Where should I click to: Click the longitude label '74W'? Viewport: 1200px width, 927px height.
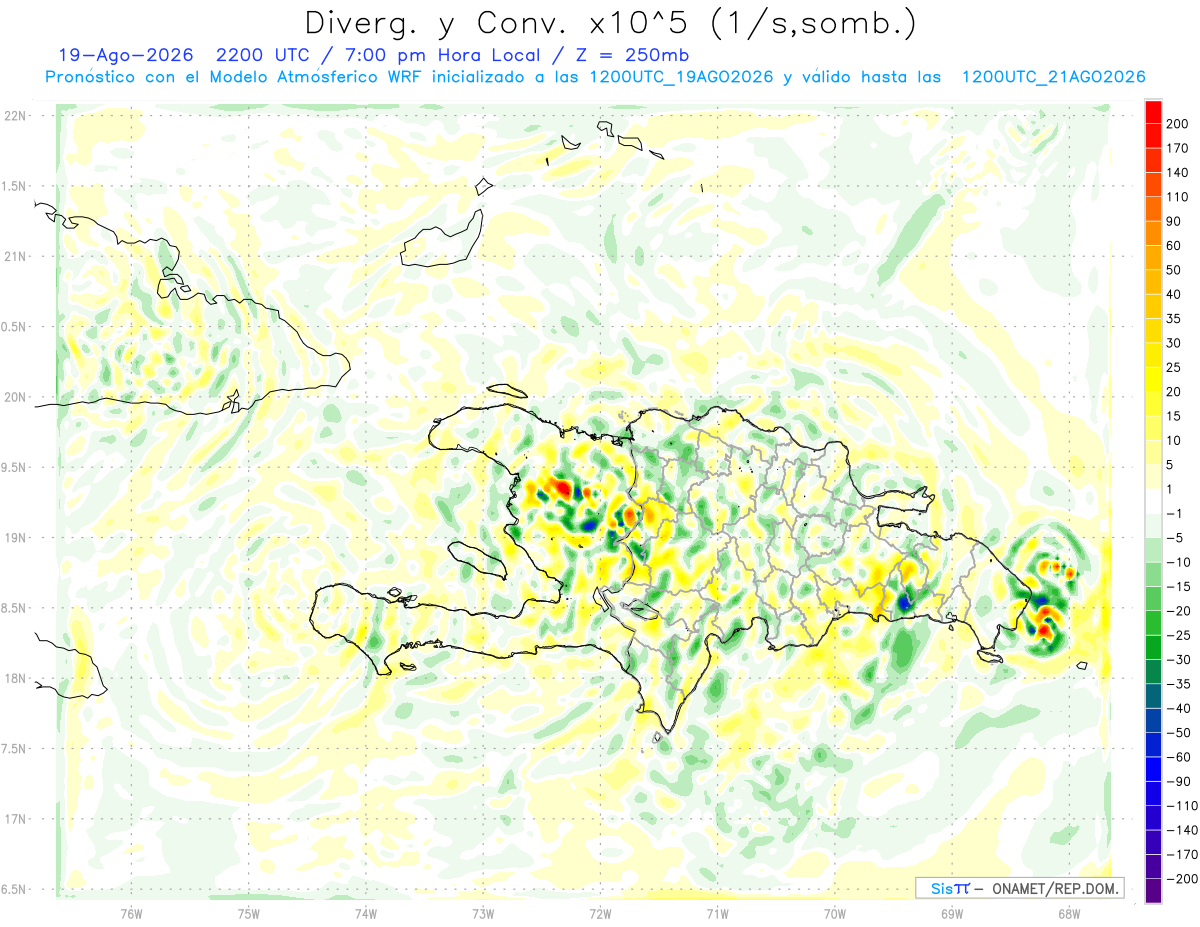366,915
